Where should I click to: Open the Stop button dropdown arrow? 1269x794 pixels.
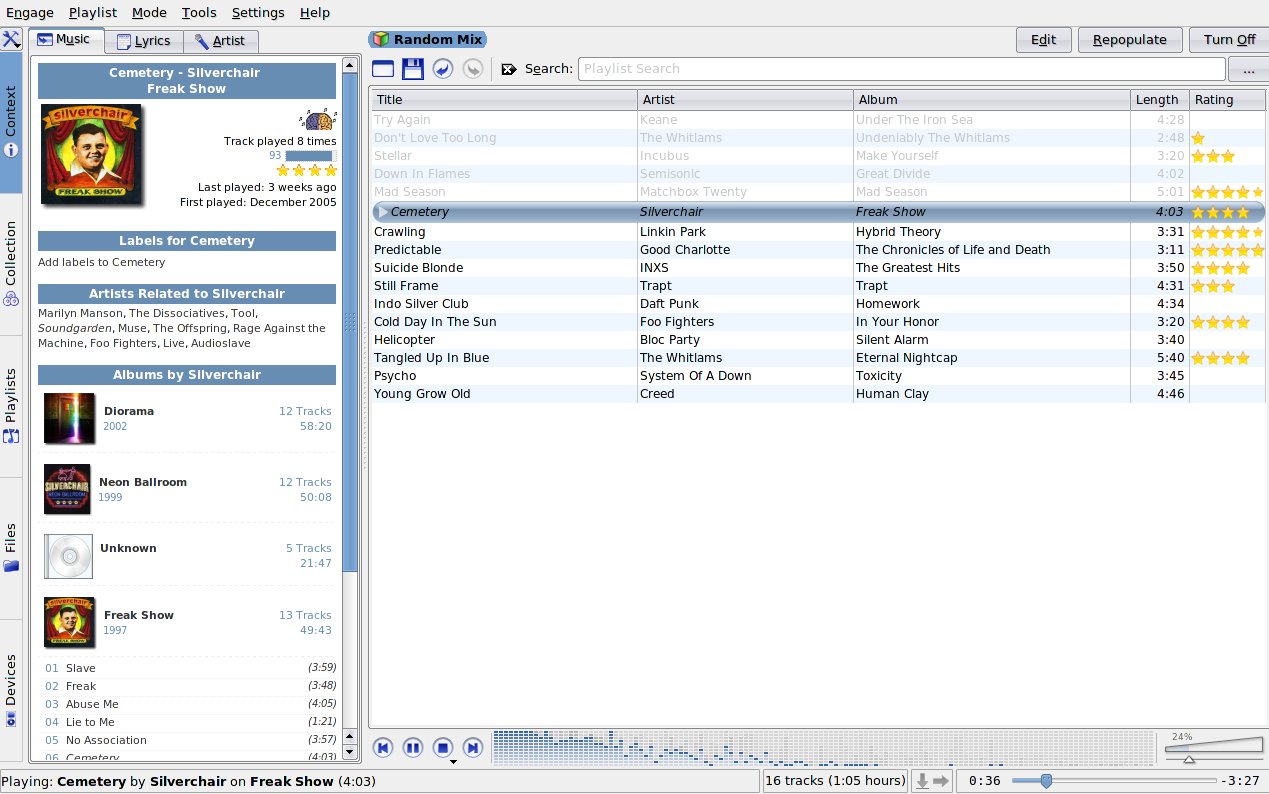pyautogui.click(x=454, y=762)
